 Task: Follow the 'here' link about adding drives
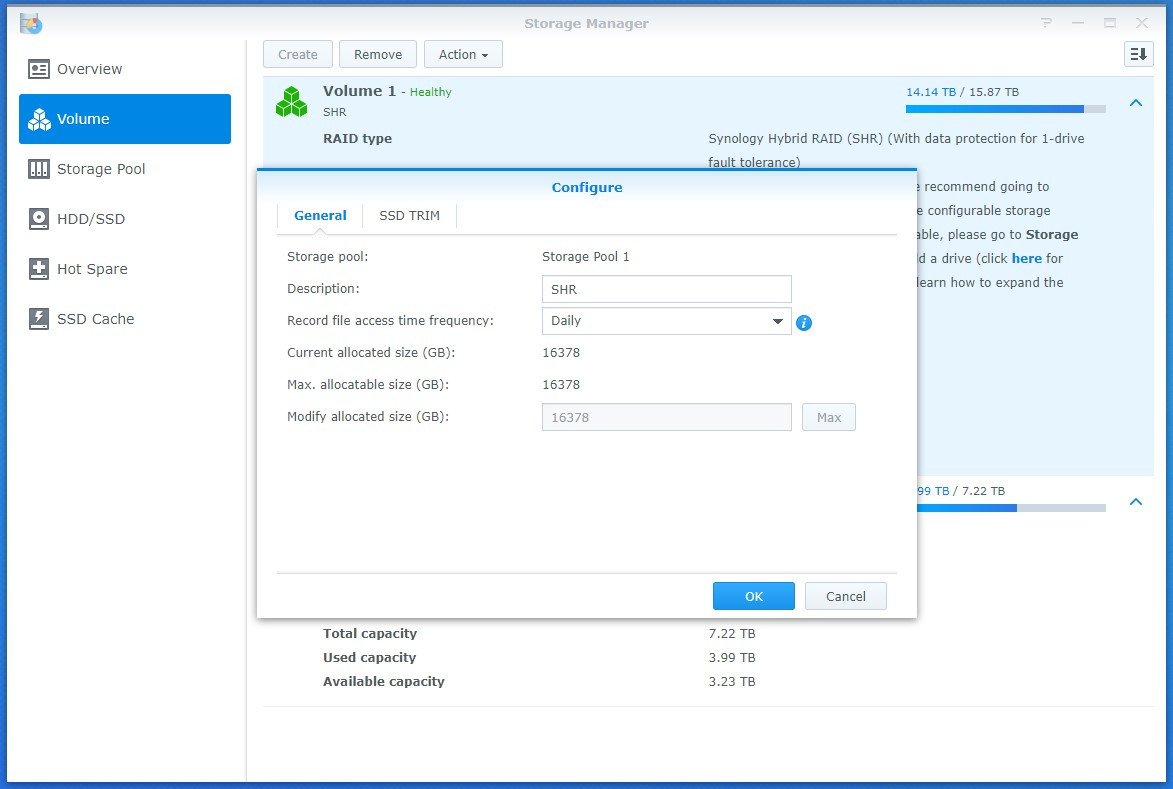1029,258
